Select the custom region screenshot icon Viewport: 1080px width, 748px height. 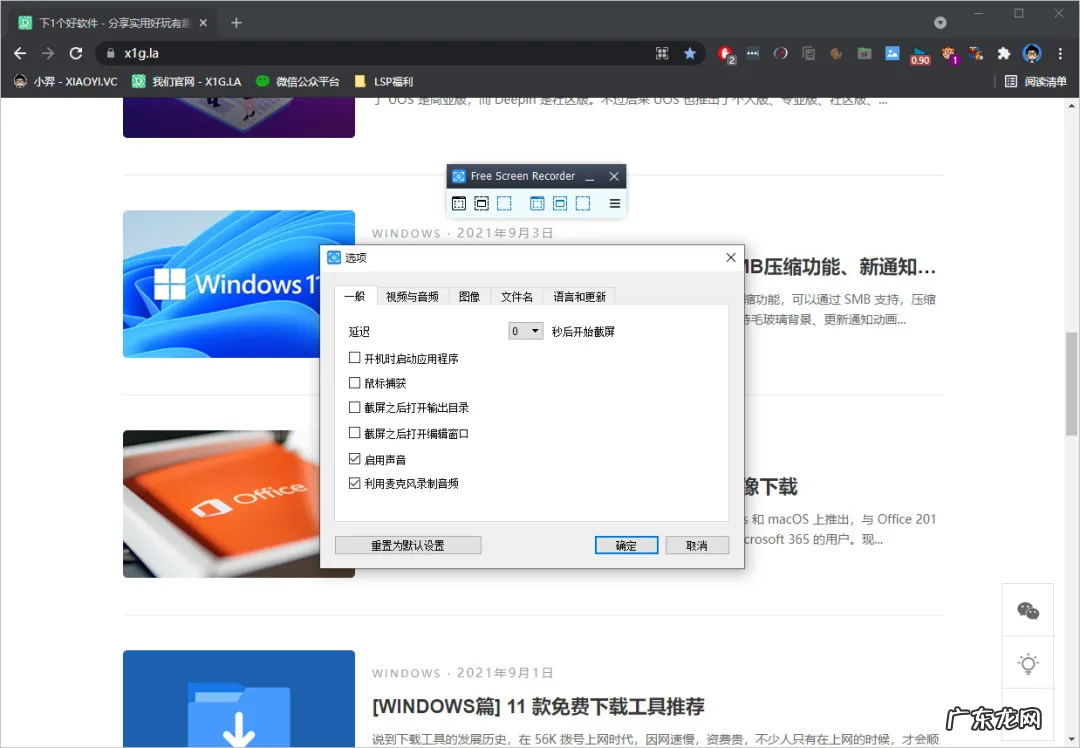[503, 203]
